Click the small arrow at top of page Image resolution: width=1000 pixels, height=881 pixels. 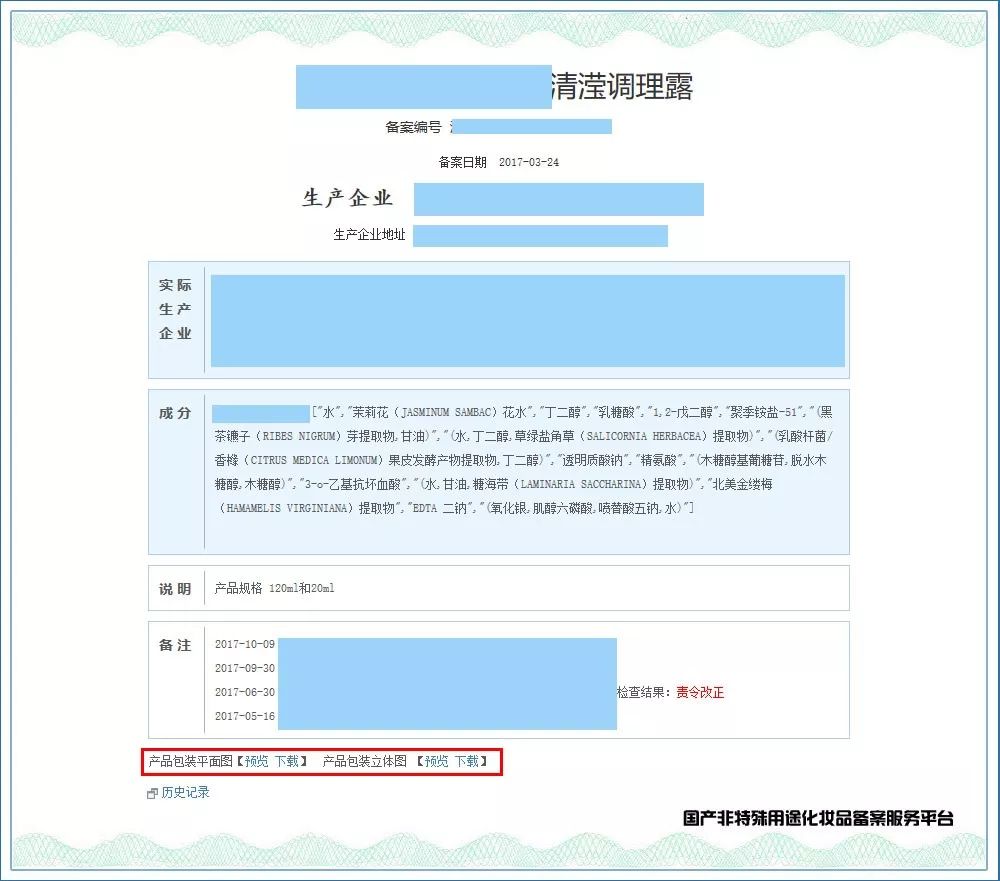[x=685, y=17]
